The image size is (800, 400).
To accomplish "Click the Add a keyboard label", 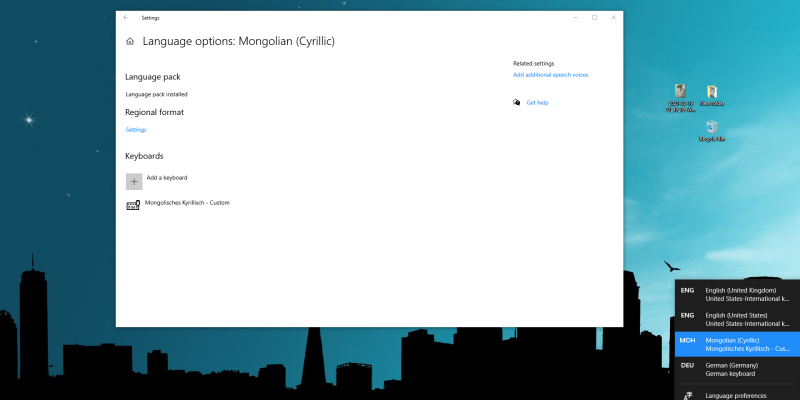I will pyautogui.click(x=167, y=178).
